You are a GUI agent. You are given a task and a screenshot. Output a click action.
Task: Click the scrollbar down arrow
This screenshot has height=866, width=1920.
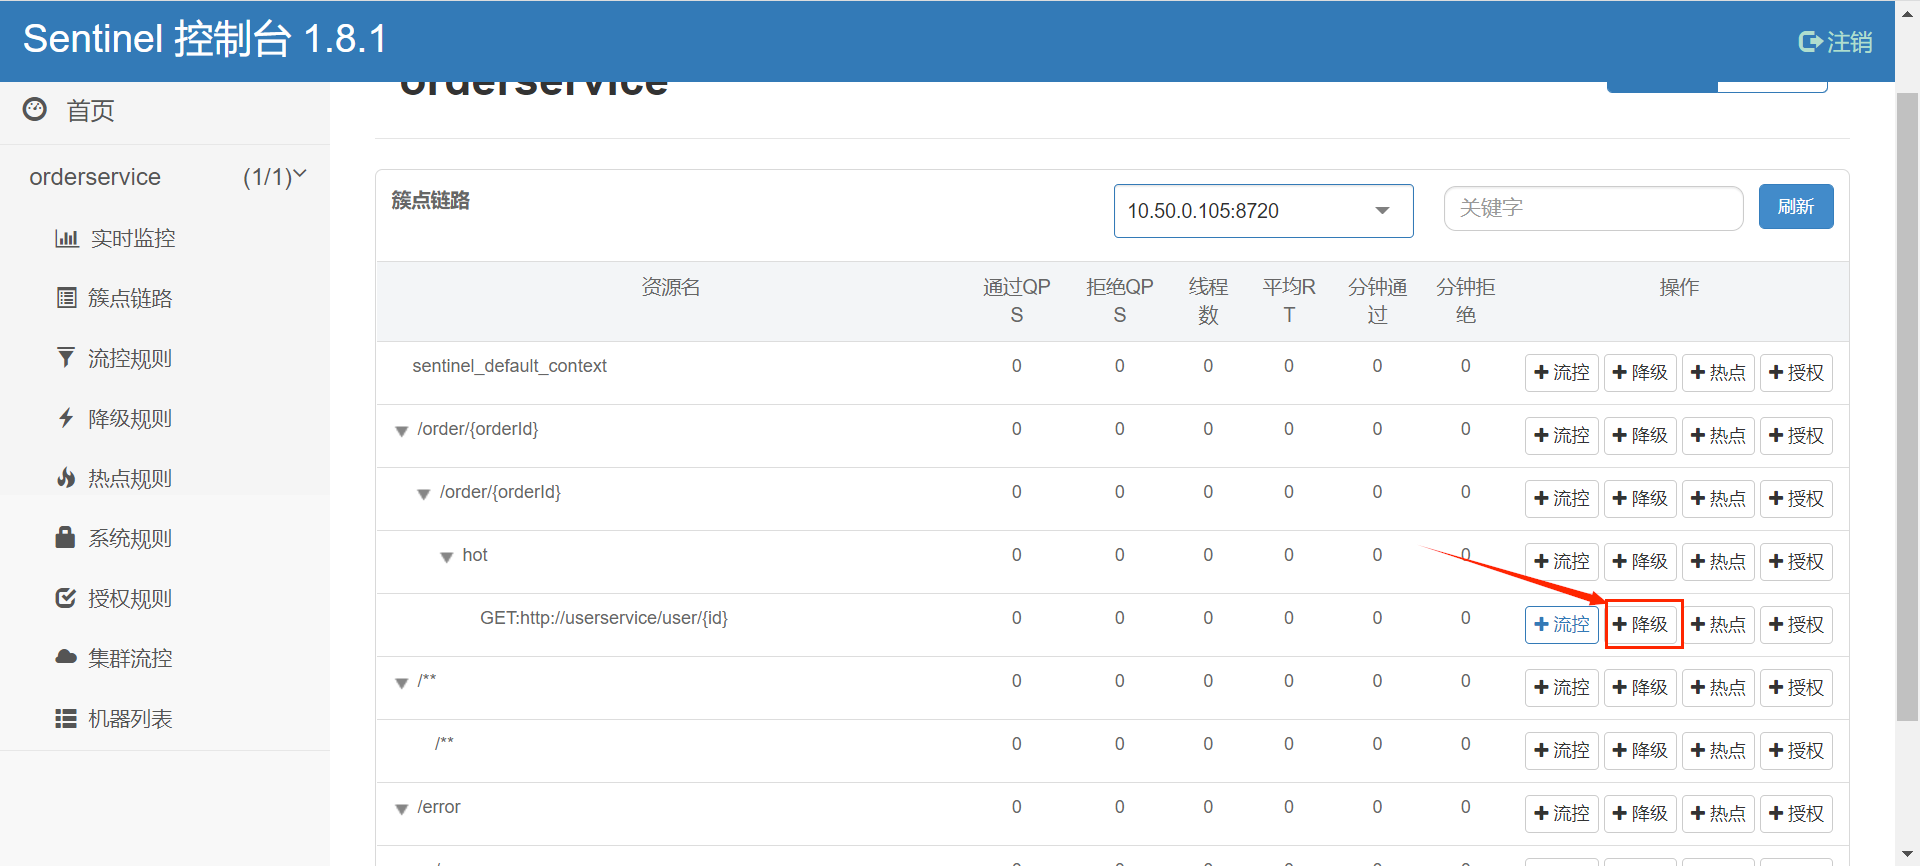pos(1907,855)
